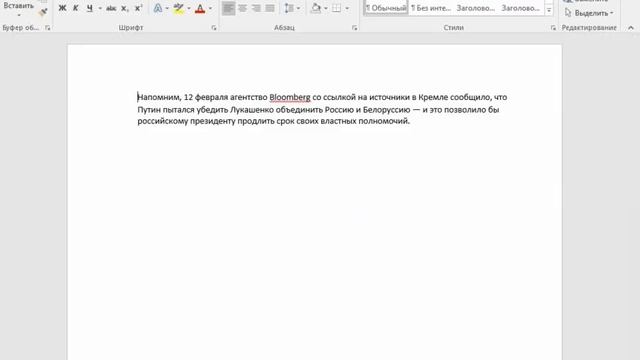Apply the Обычный style
This screenshot has width=640, height=360.
coord(386,8)
